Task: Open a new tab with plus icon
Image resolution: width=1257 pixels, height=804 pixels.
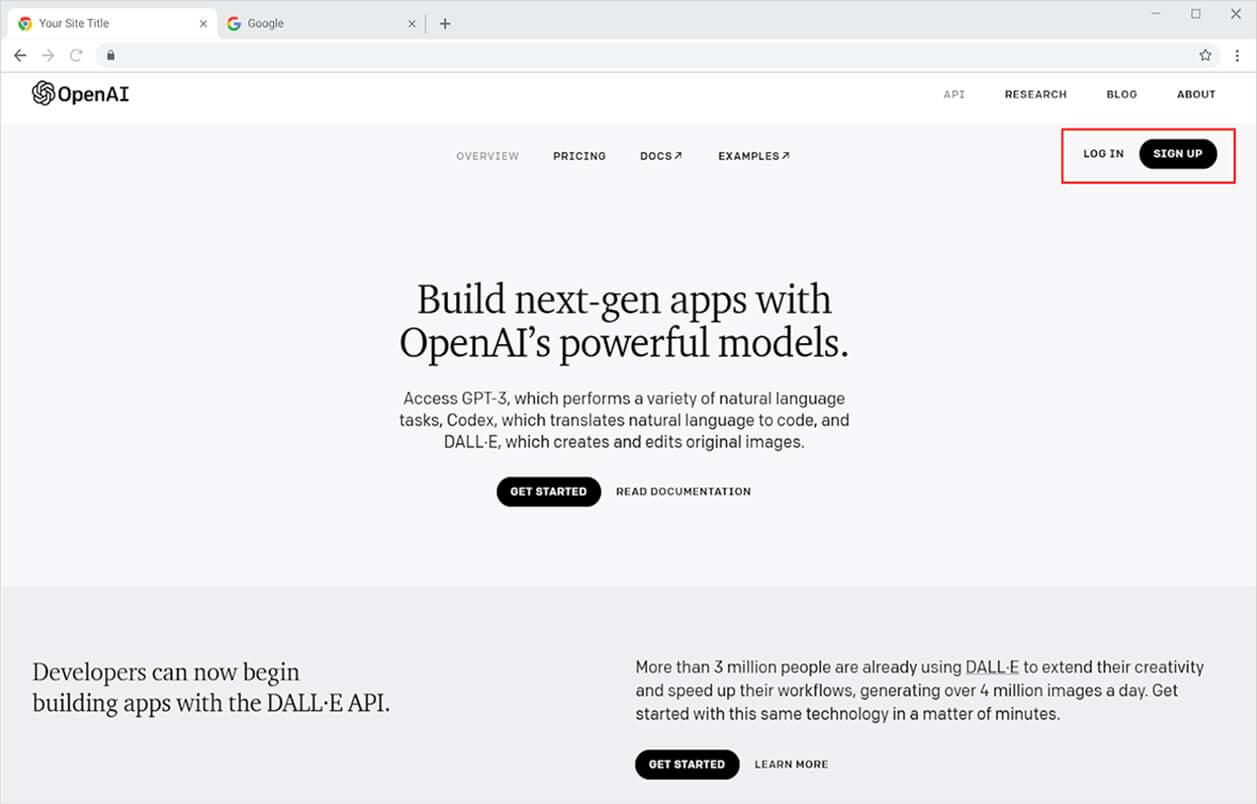Action: (x=445, y=24)
